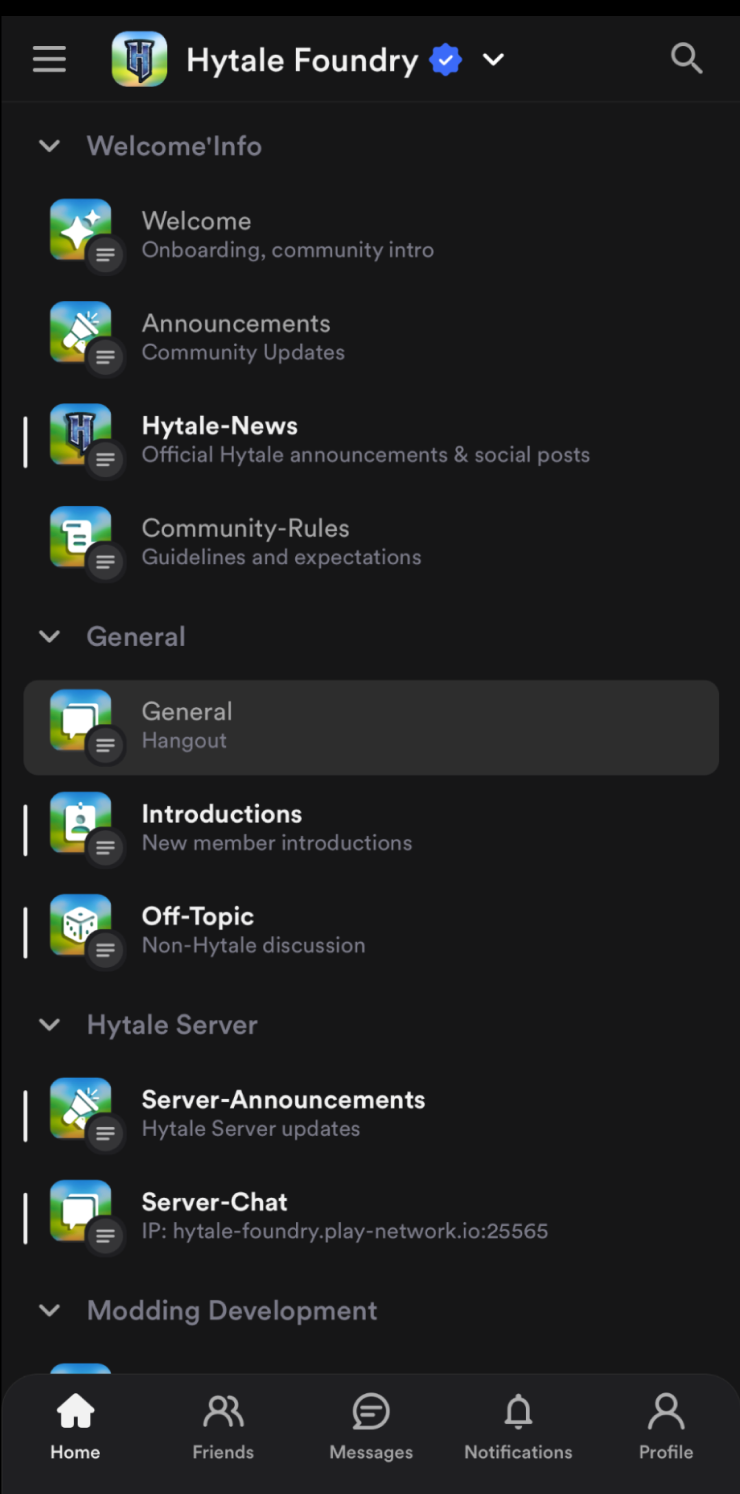
Task: Open the Announcements channel title
Action: [236, 323]
